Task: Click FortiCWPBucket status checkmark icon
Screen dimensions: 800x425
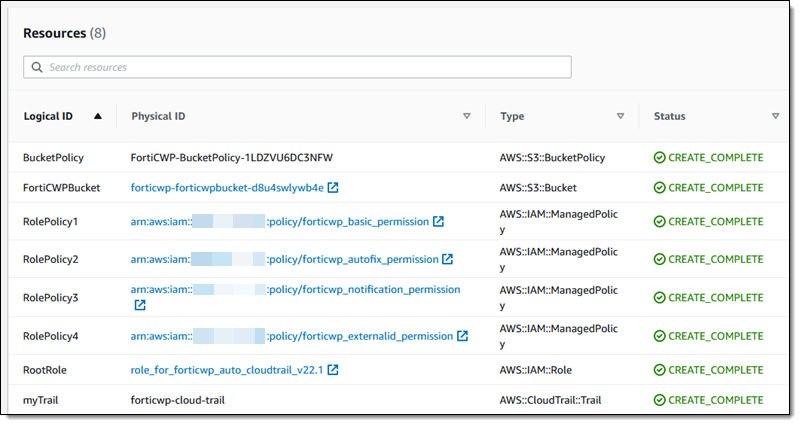Action: 659,188
